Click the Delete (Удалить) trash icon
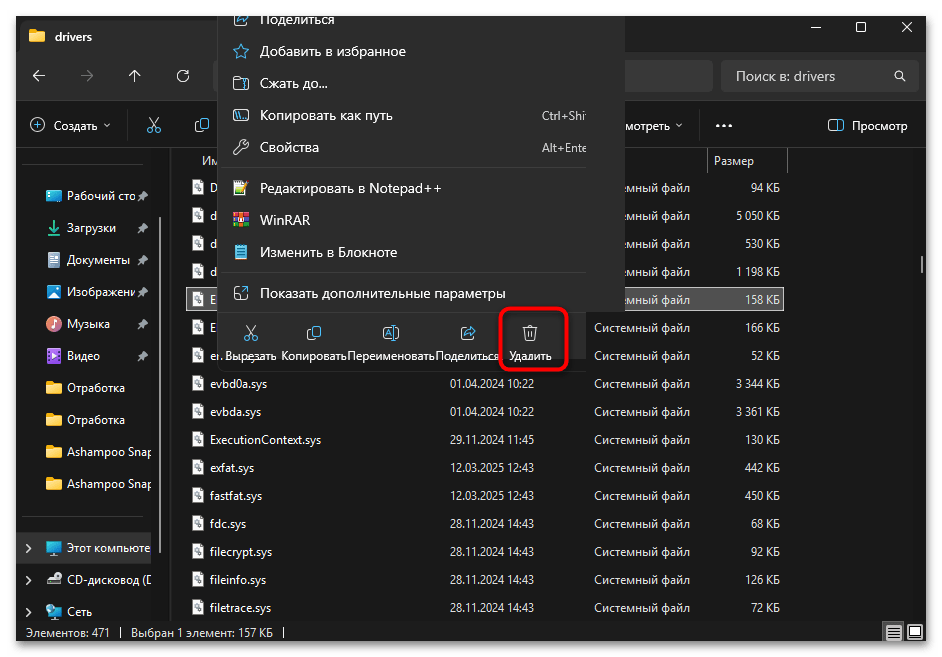Image resolution: width=942 pixels, height=657 pixels. [x=529, y=333]
